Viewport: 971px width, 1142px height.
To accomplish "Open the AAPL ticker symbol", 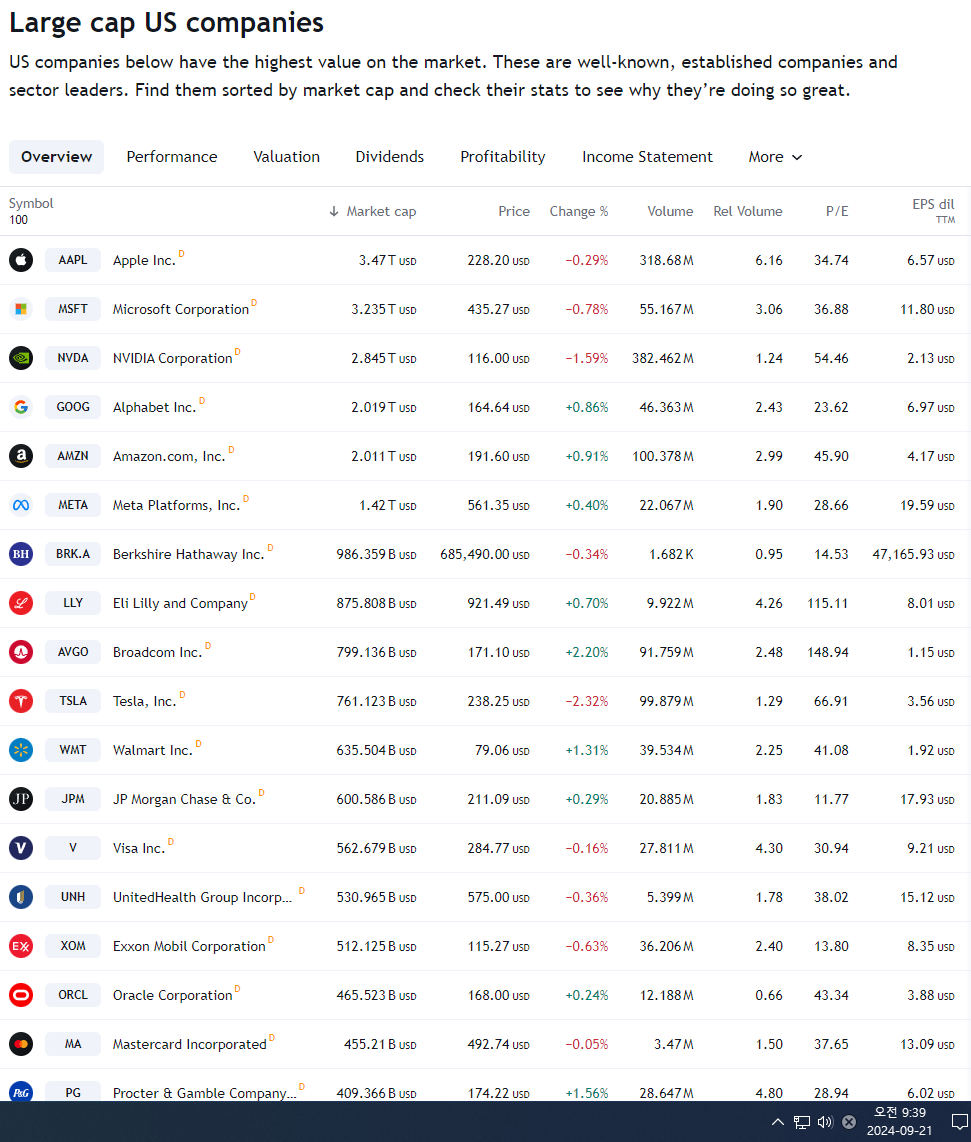I will tap(73, 260).
